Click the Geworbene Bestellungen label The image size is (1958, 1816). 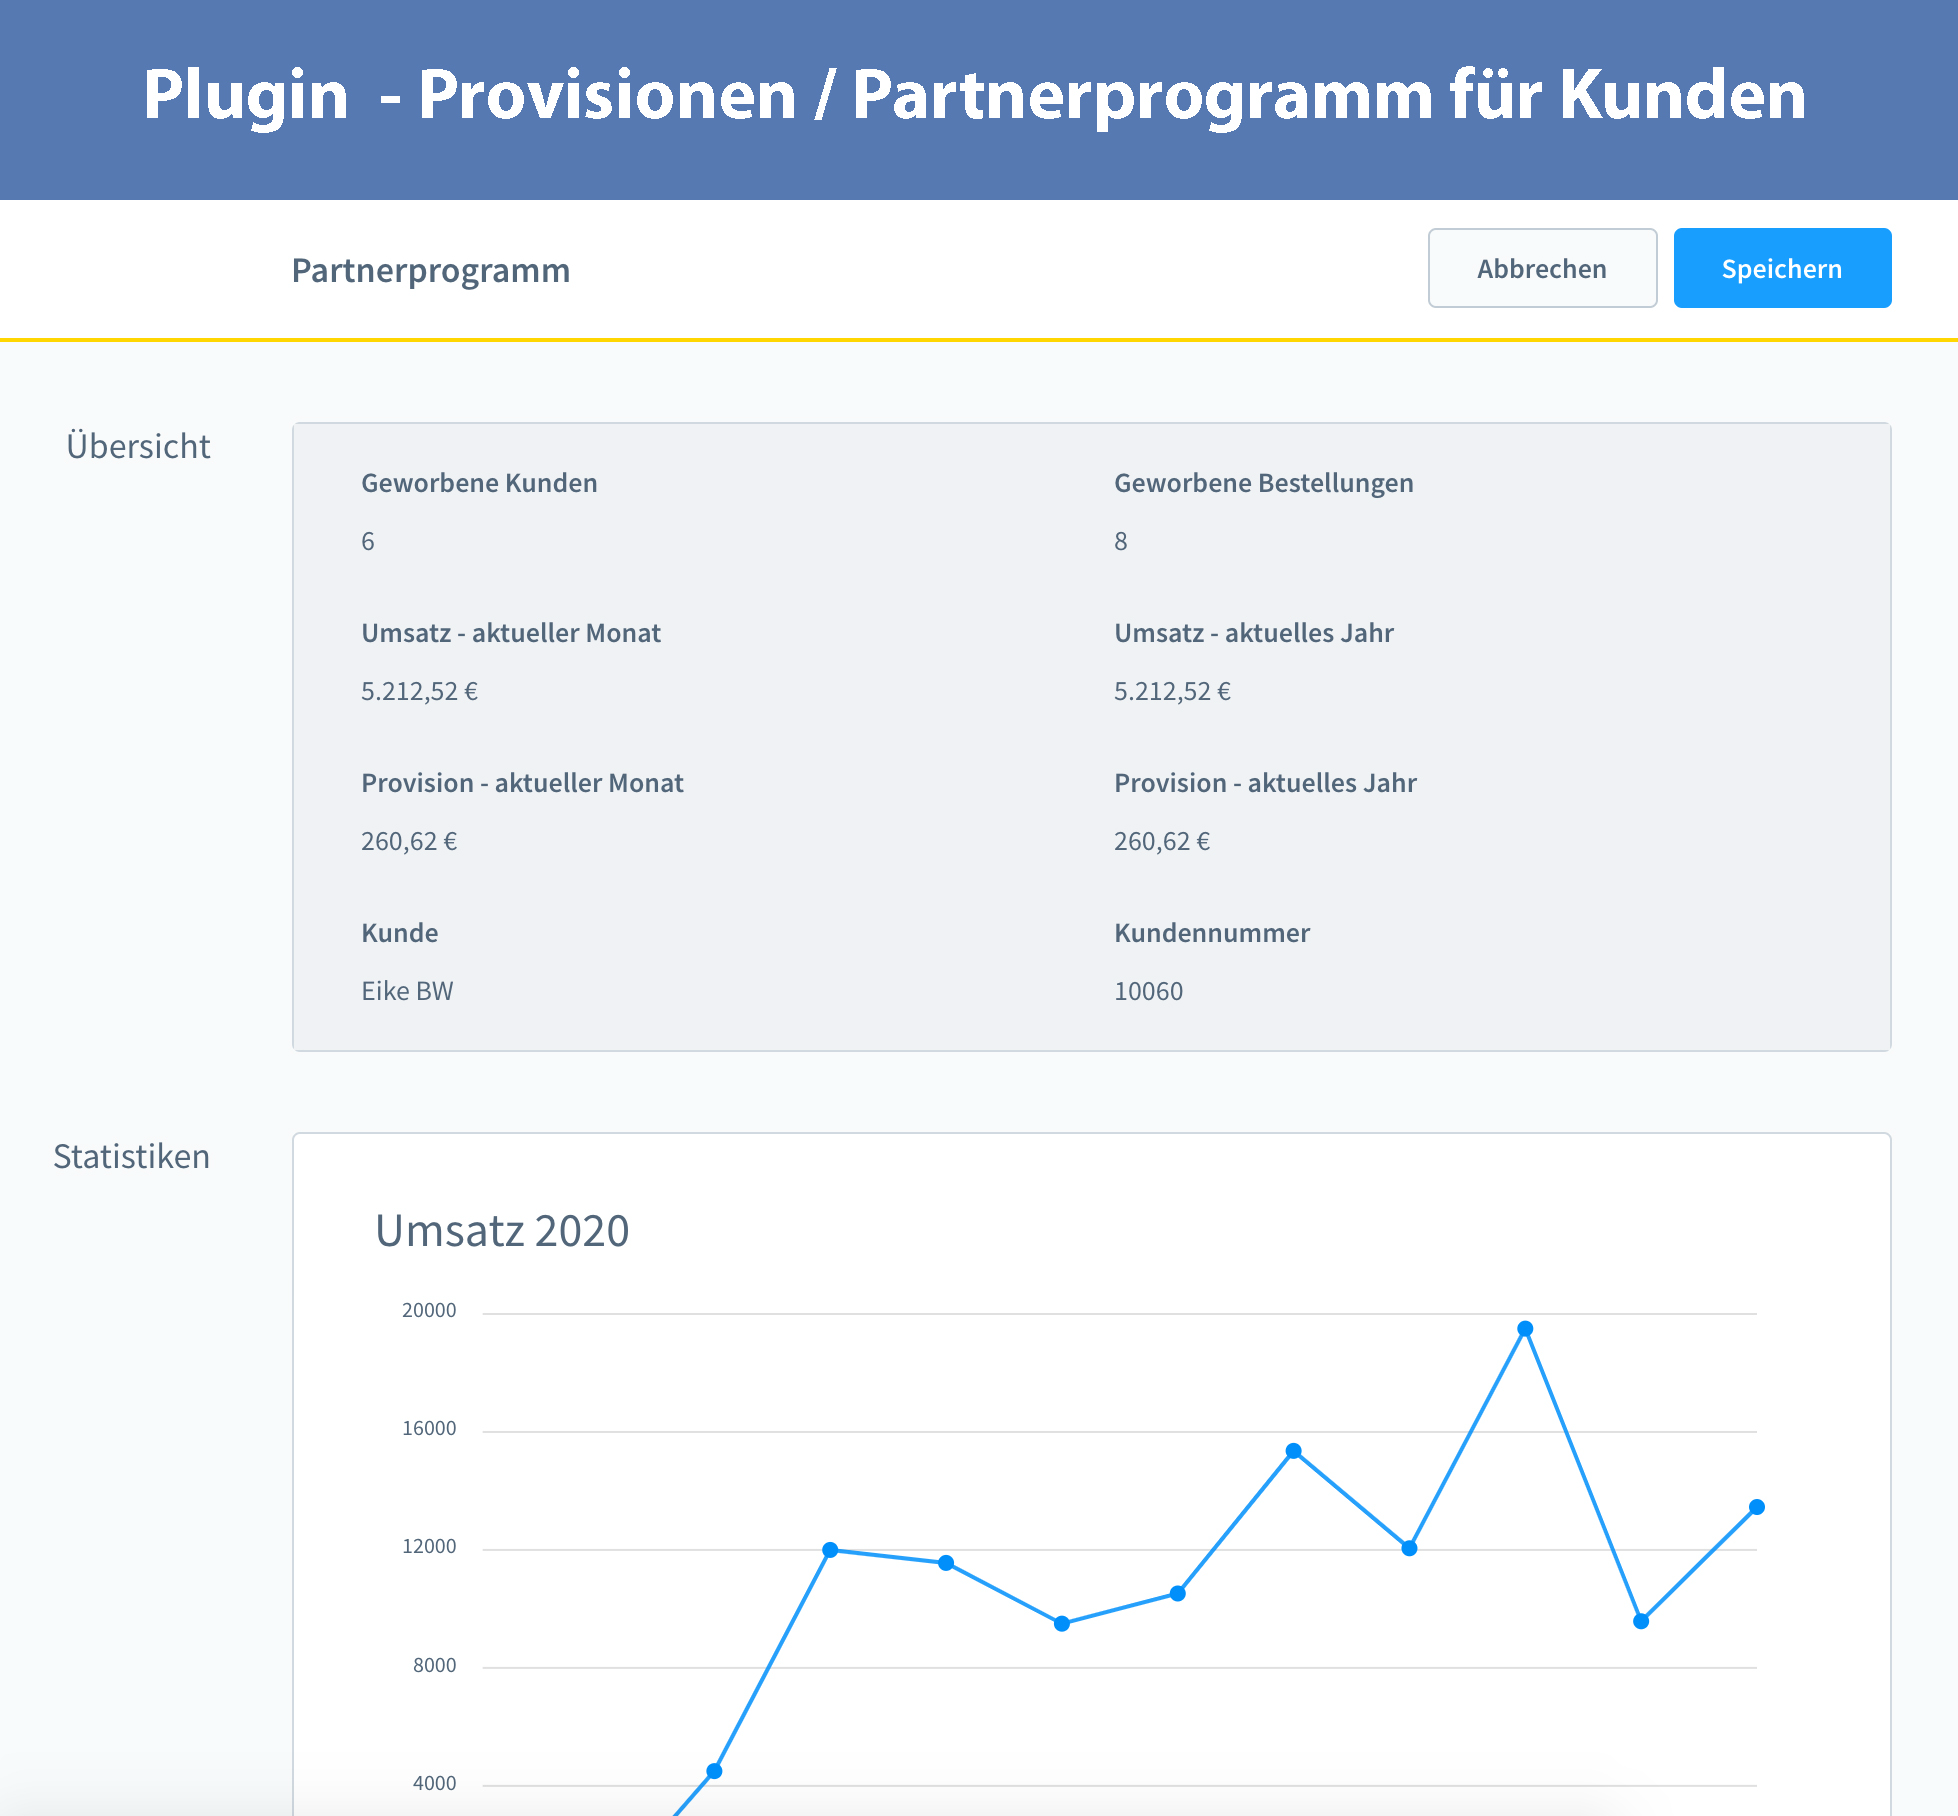pos(1264,483)
